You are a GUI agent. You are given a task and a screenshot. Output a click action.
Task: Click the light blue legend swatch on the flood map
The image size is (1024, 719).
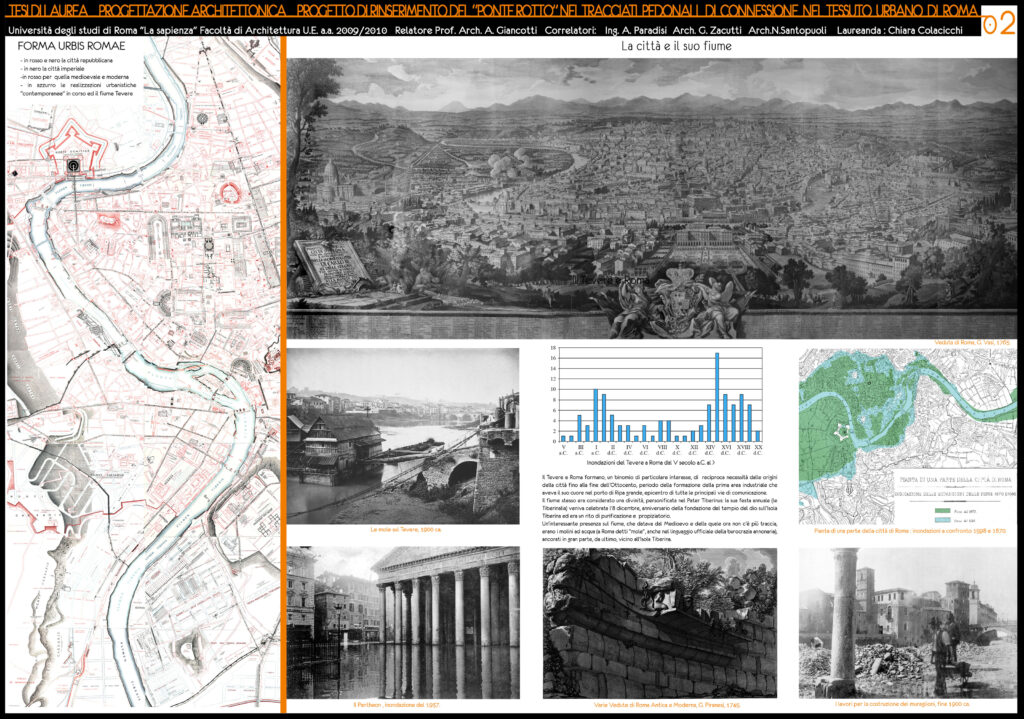coord(943,520)
